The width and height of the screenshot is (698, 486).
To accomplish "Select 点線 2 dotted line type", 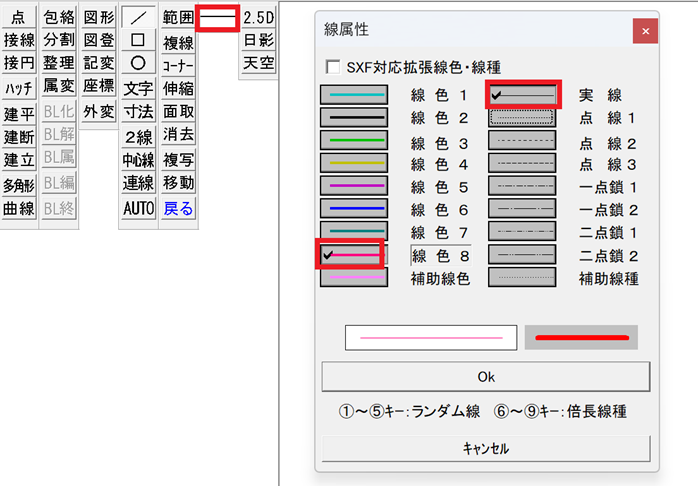I will pos(522,140).
